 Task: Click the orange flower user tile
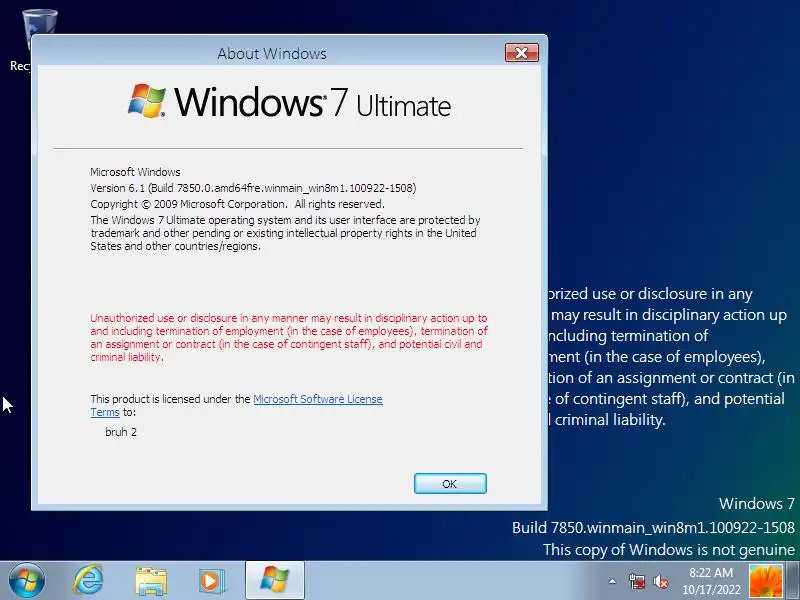pyautogui.click(x=765, y=581)
